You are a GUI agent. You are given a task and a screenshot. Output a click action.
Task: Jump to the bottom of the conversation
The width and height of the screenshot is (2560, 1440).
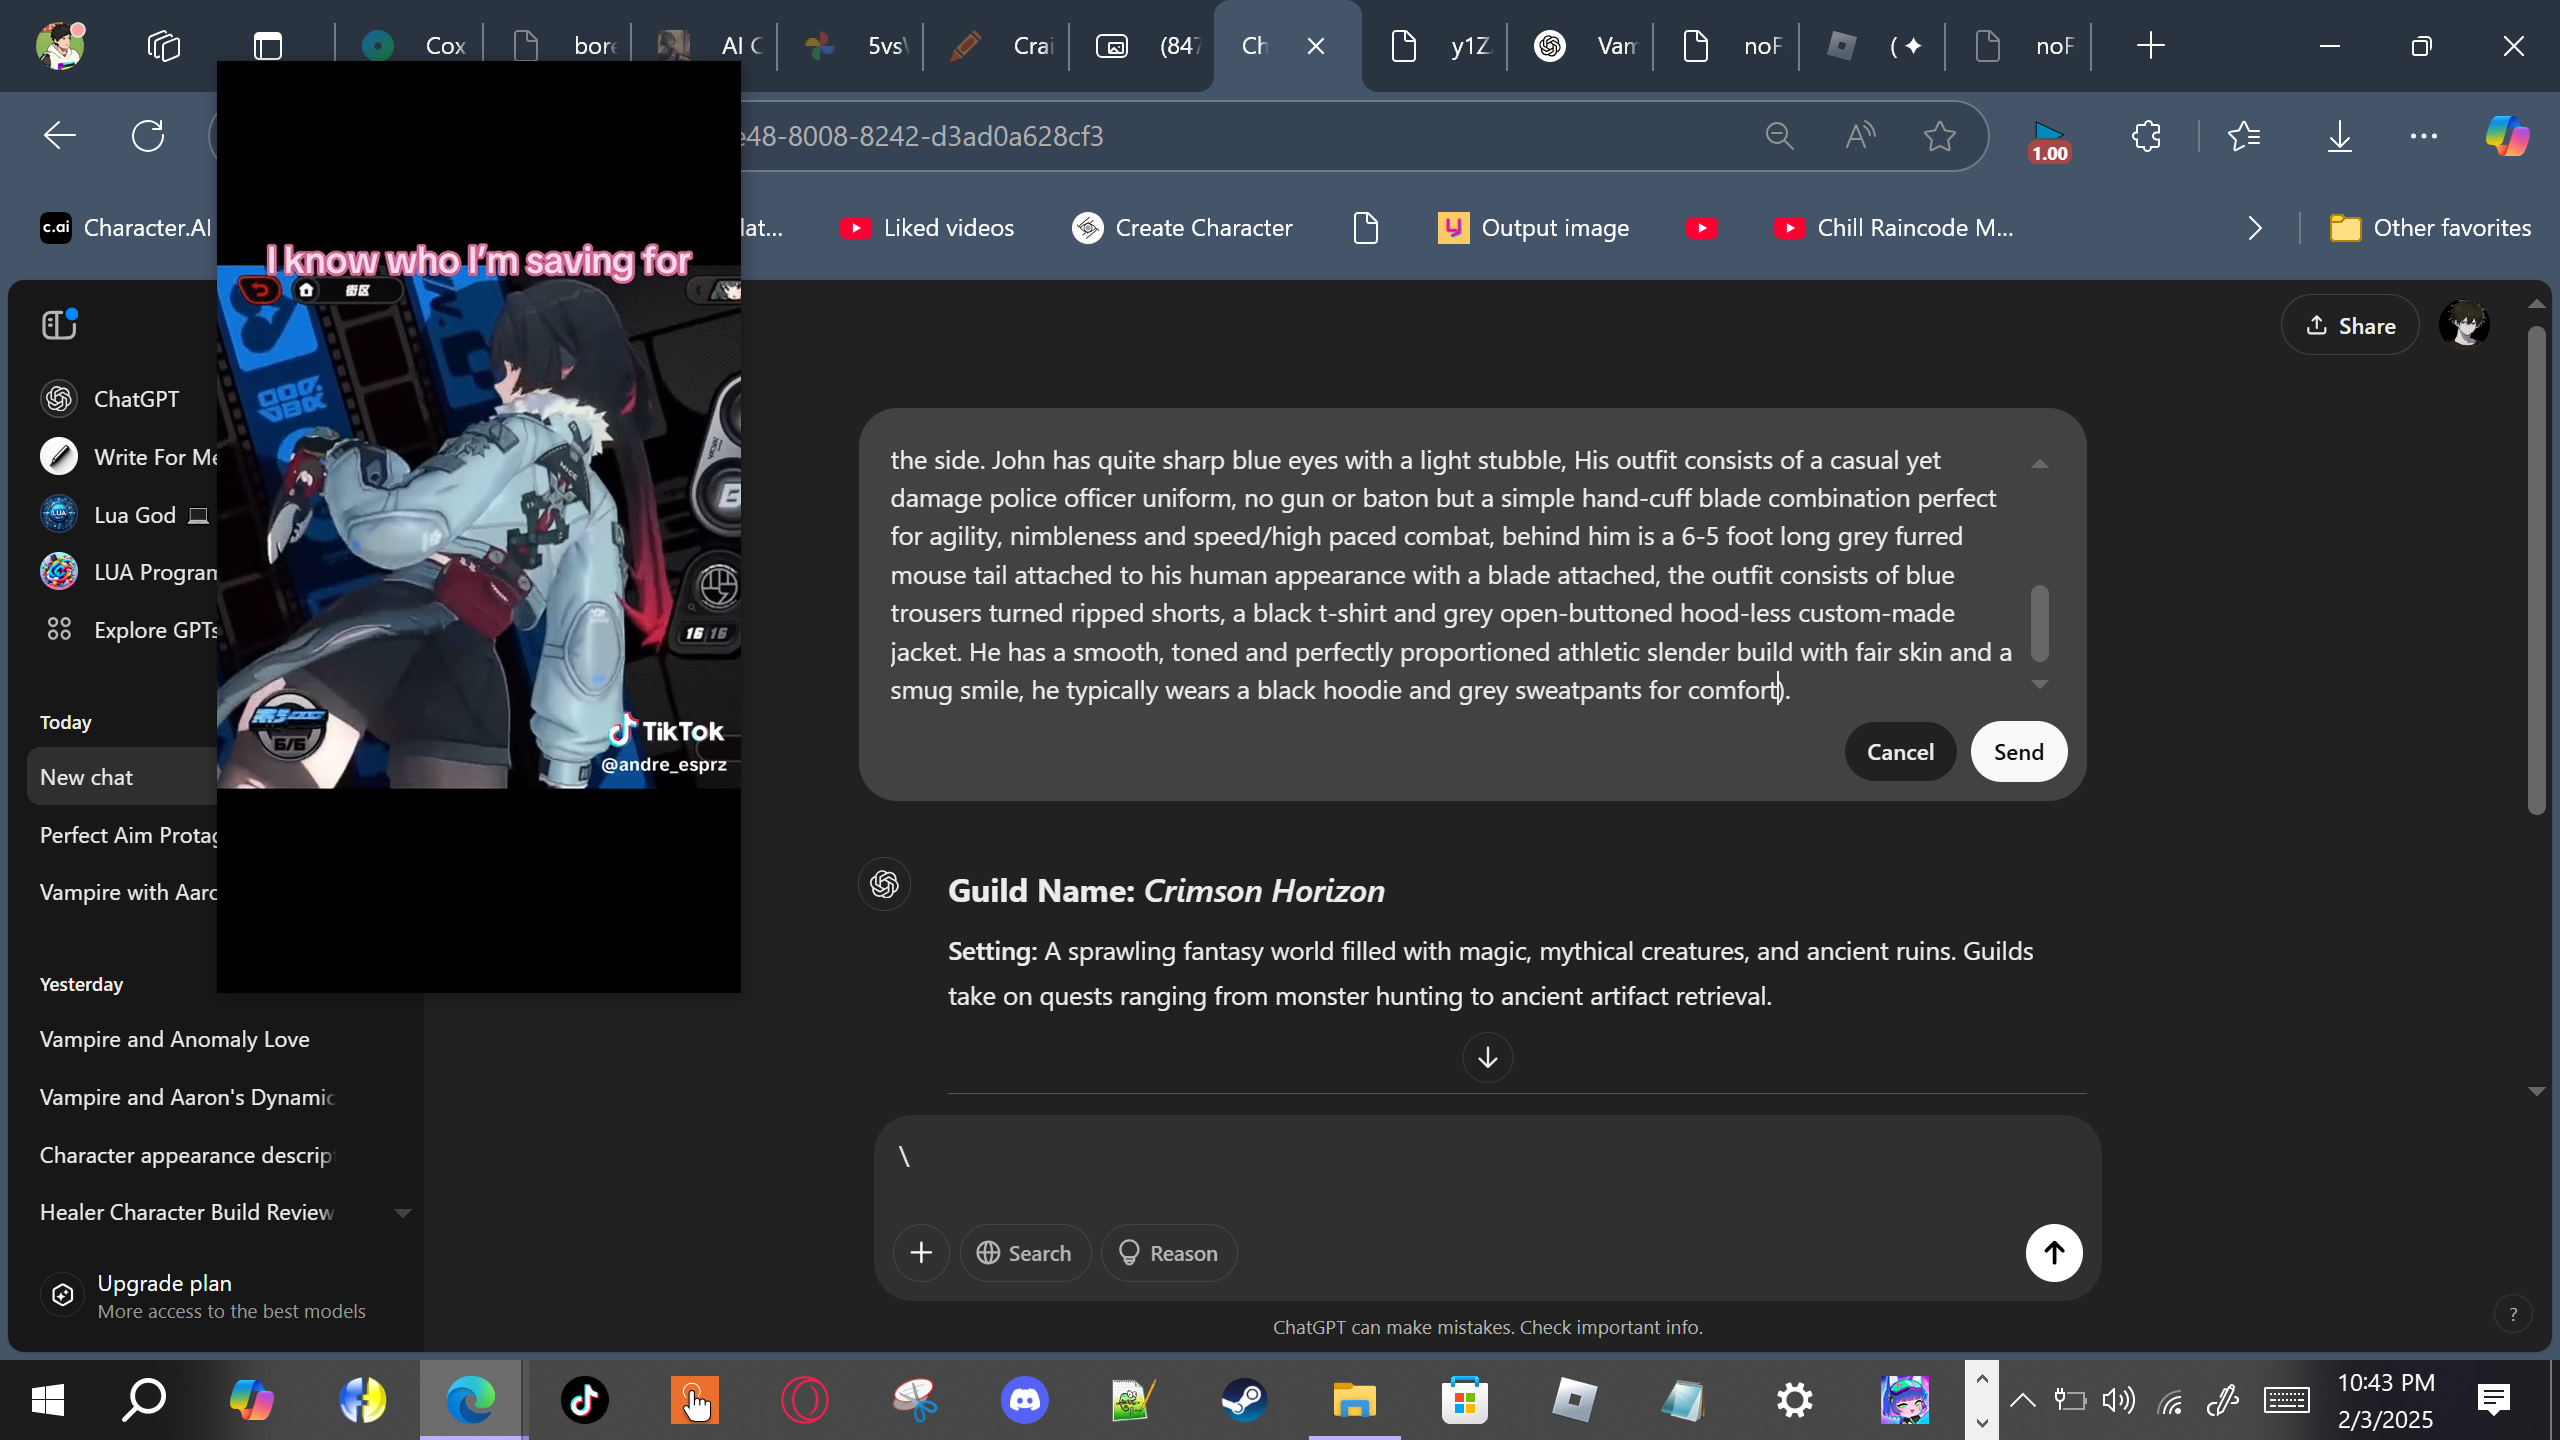(x=1488, y=1057)
